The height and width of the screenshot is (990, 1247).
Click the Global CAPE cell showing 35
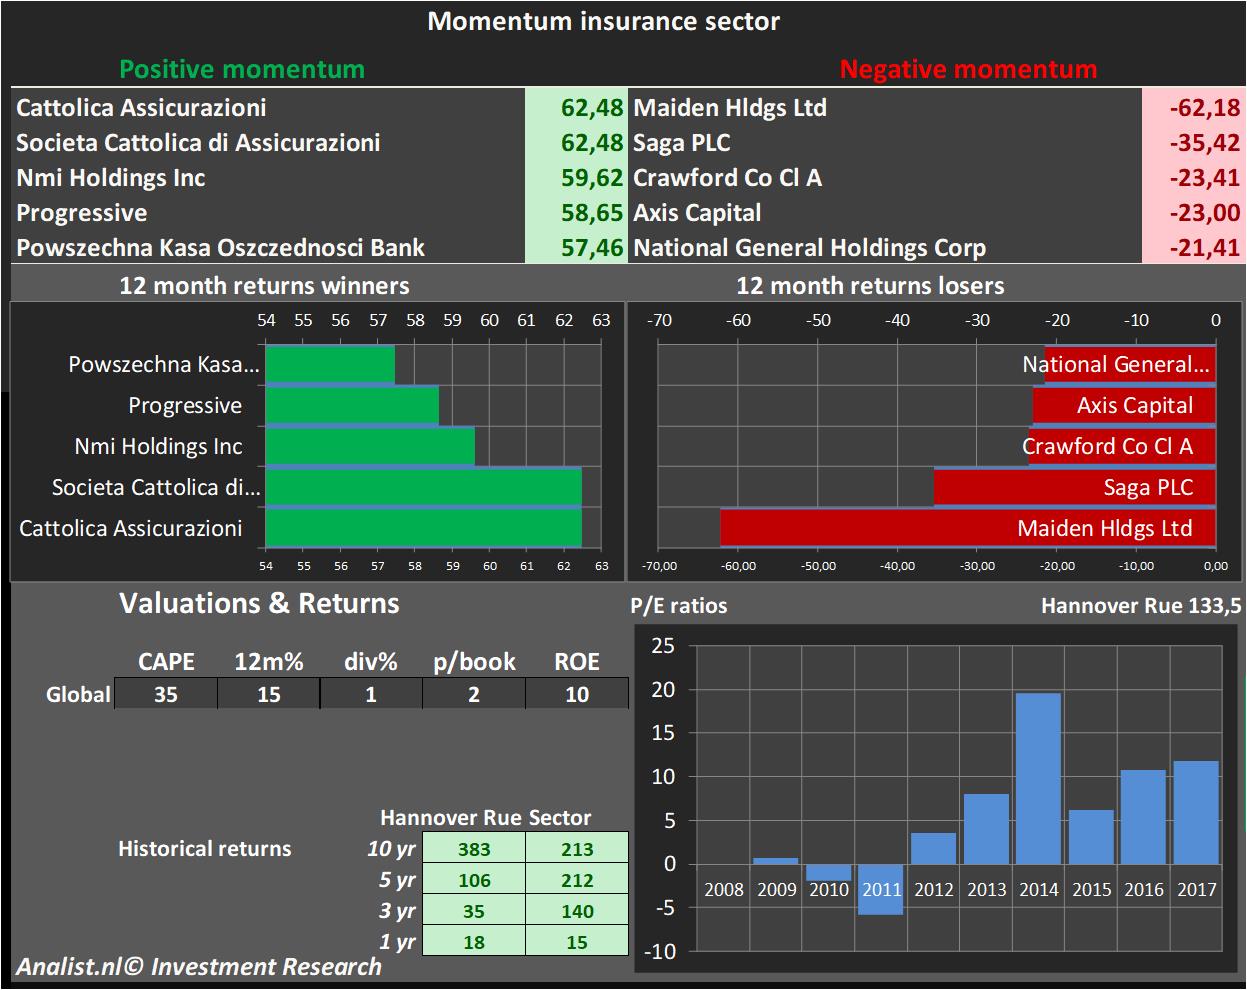click(x=166, y=694)
